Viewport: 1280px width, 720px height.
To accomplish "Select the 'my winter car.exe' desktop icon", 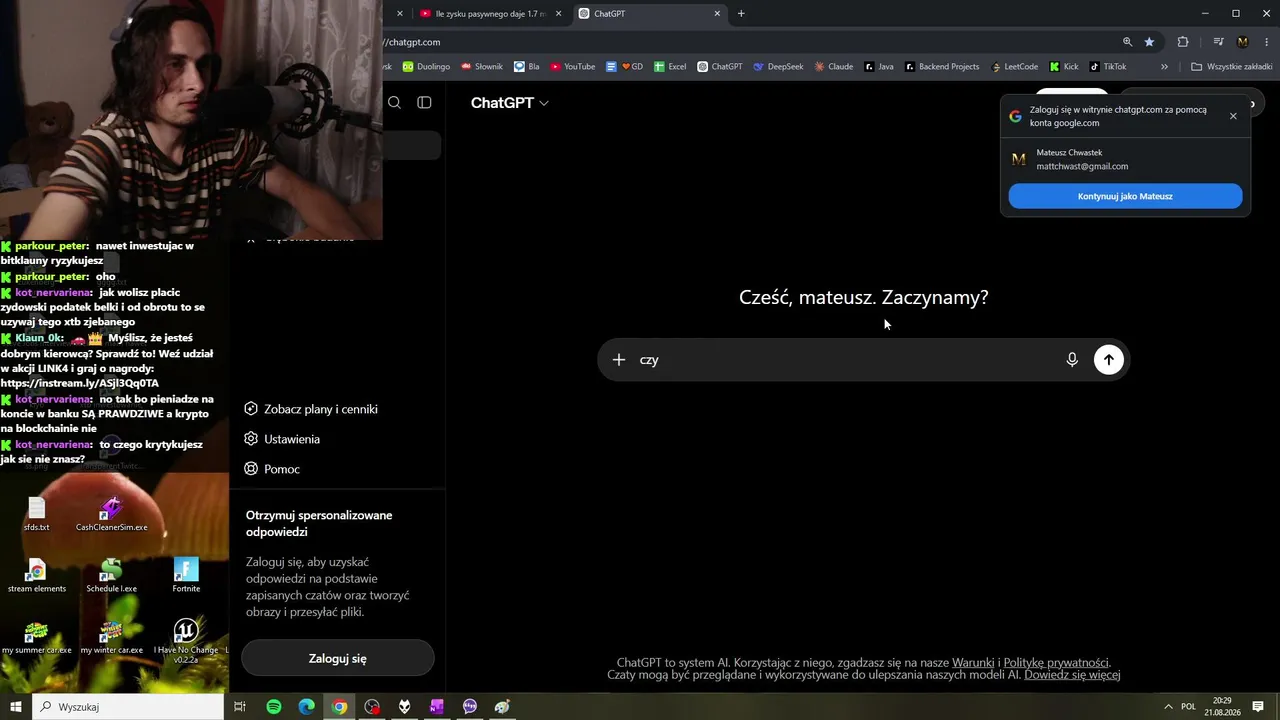I will pyautogui.click(x=111, y=637).
